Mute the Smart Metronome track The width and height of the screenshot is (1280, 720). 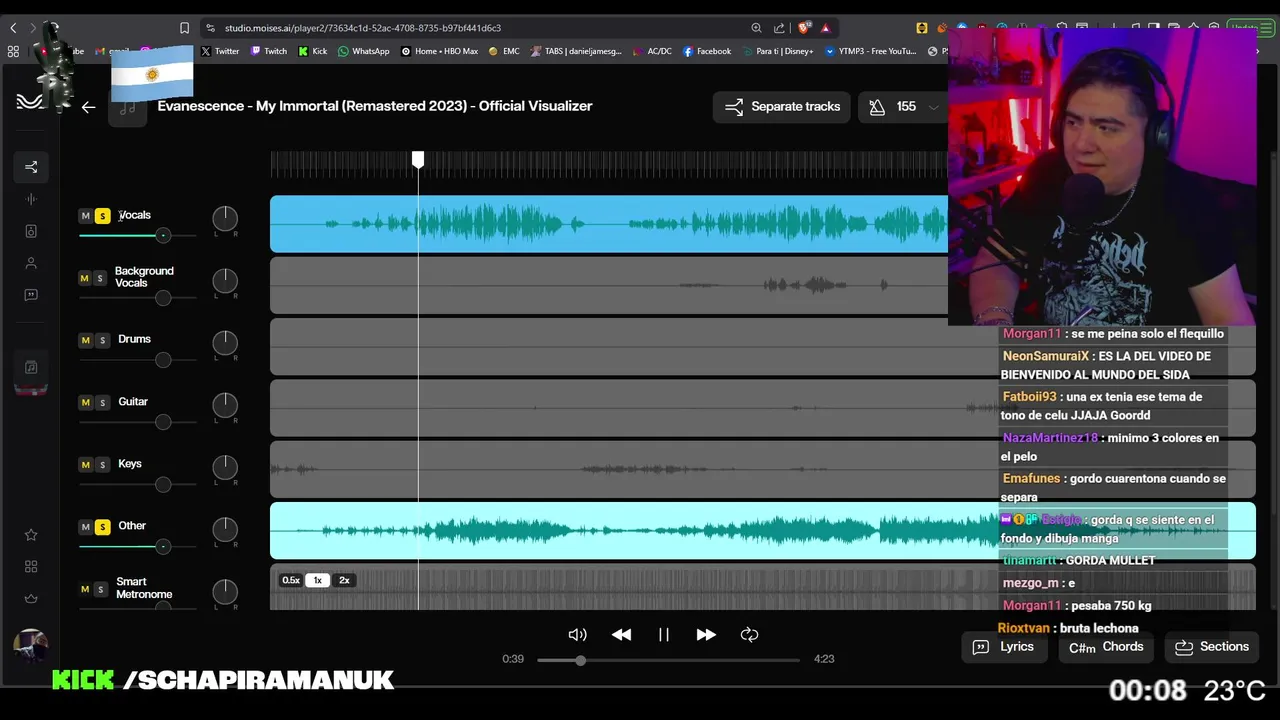(x=85, y=589)
